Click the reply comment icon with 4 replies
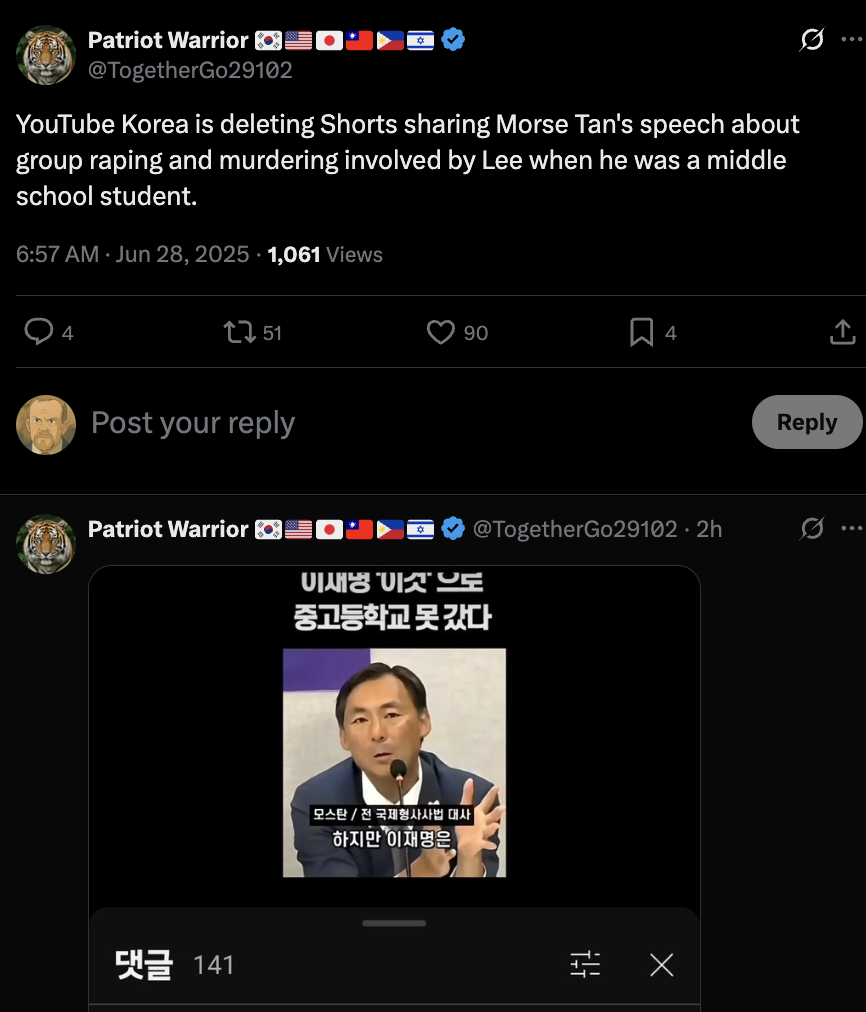Image resolution: width=866 pixels, height=1012 pixels. [x=39, y=332]
